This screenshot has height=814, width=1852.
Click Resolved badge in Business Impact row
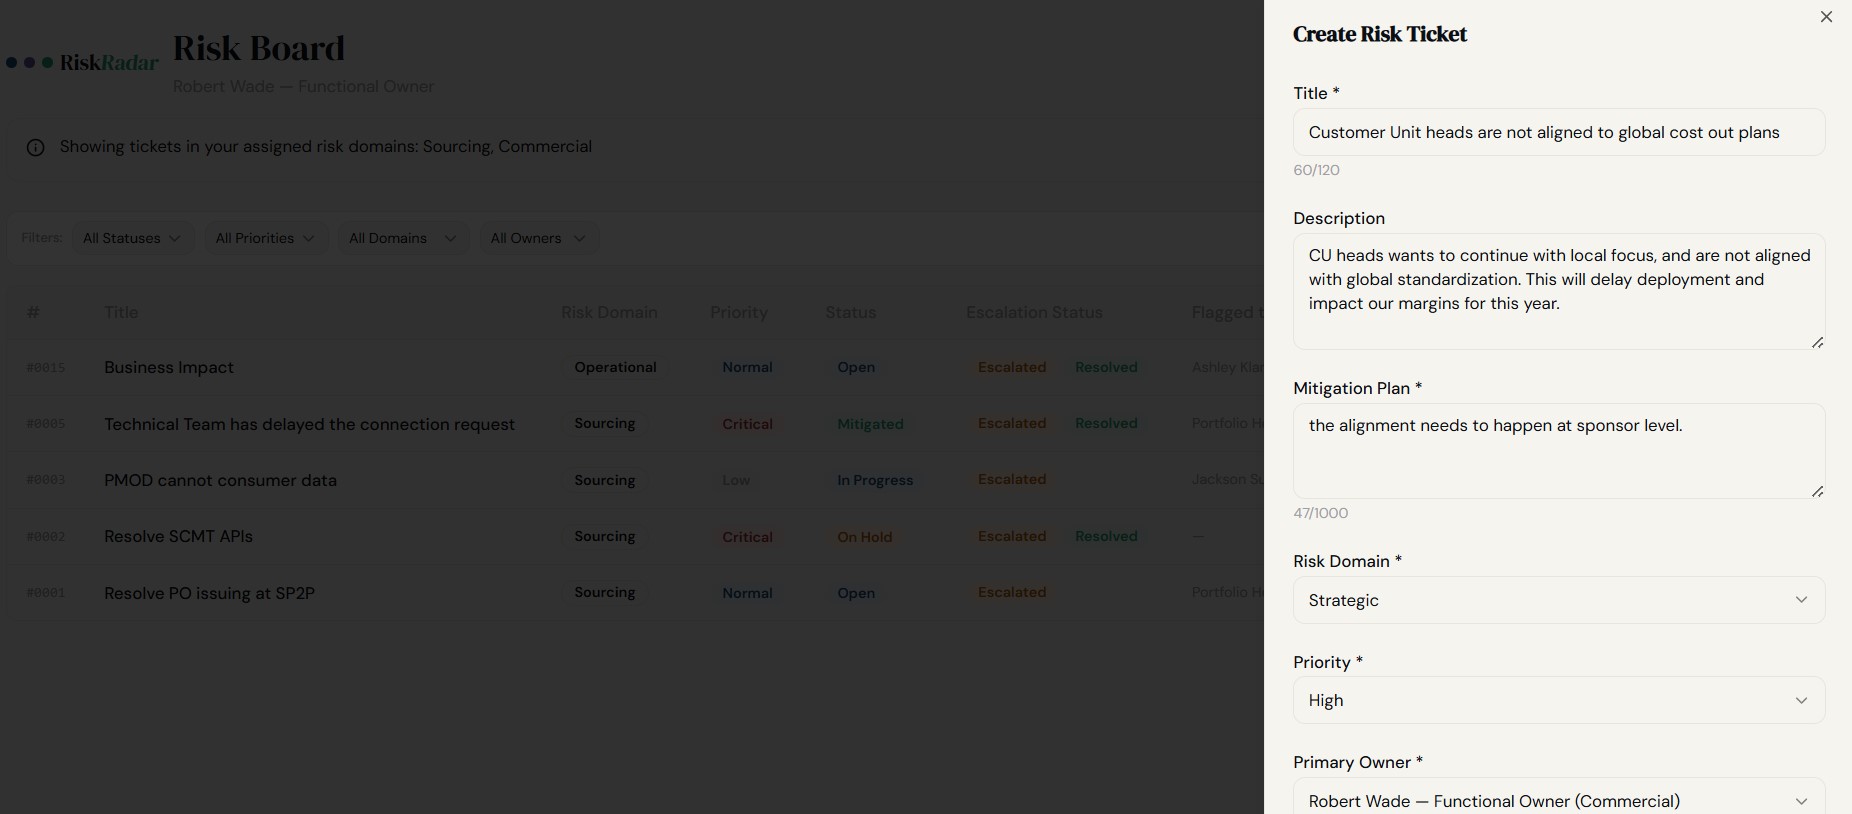coord(1106,367)
